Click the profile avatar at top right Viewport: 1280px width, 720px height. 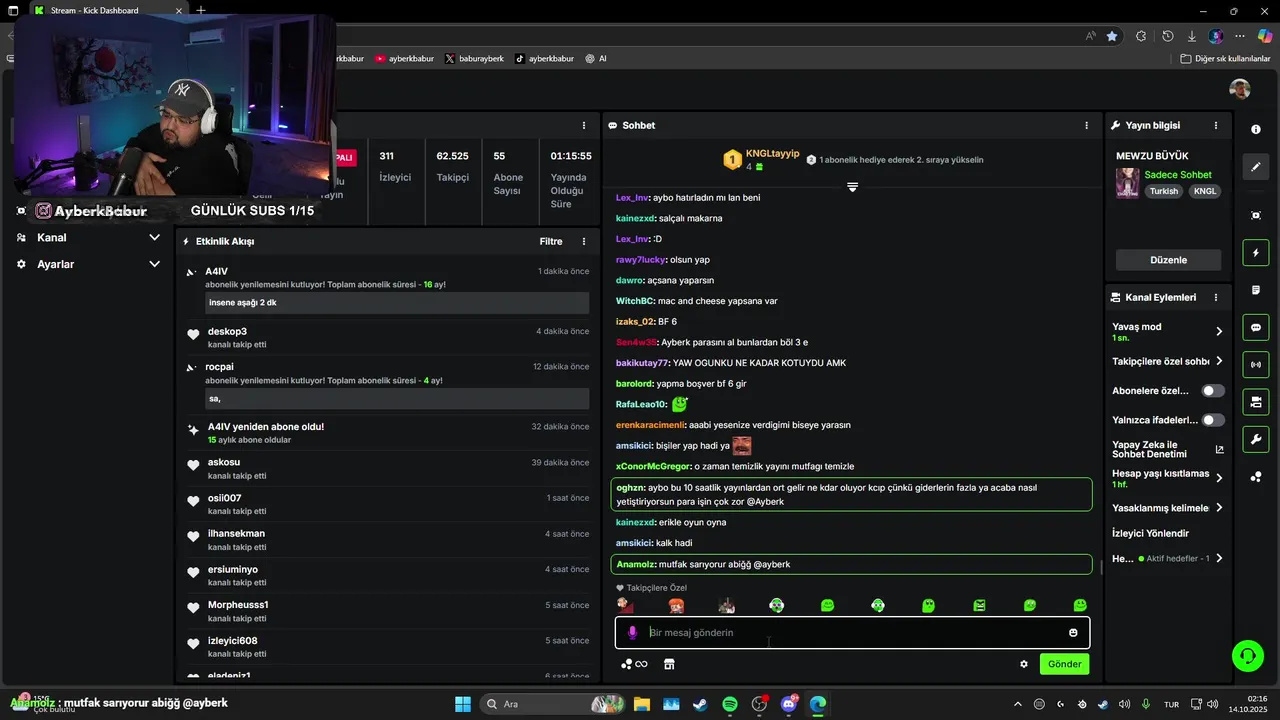coord(1240,89)
